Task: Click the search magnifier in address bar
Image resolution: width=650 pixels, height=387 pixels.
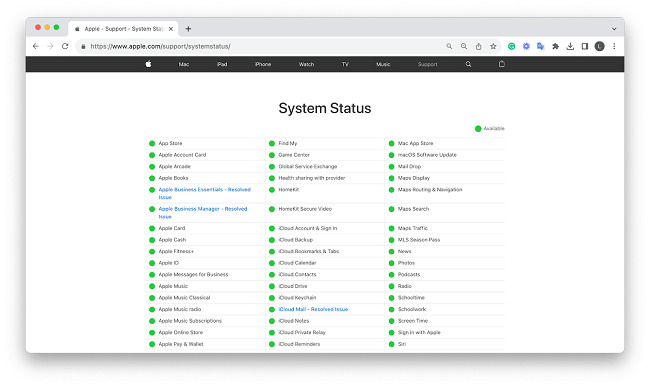Action: click(449, 46)
